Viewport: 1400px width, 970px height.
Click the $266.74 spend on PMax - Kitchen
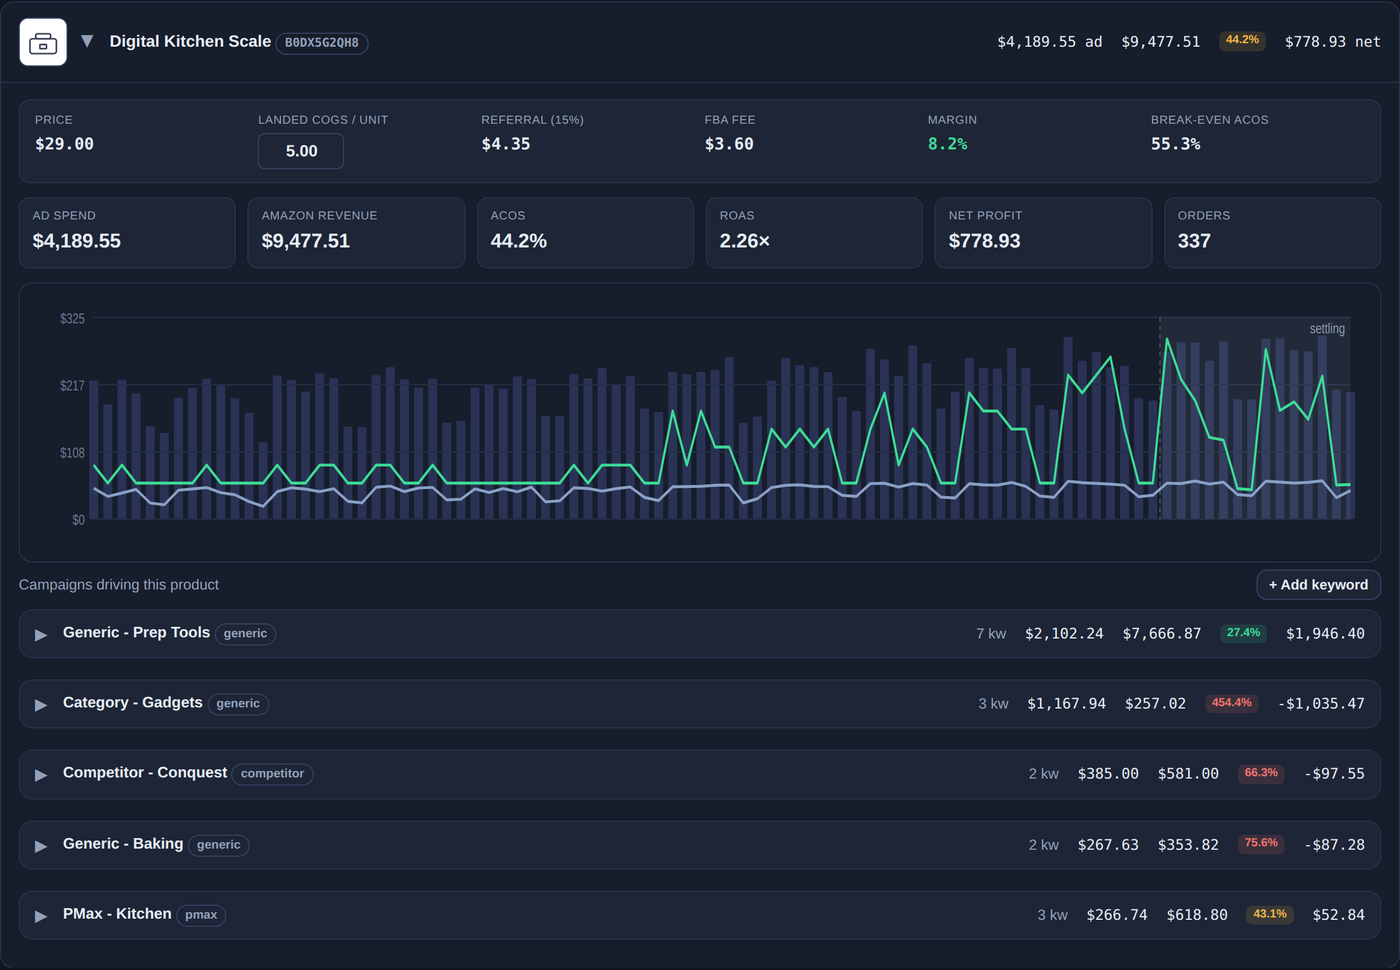(x=1117, y=915)
